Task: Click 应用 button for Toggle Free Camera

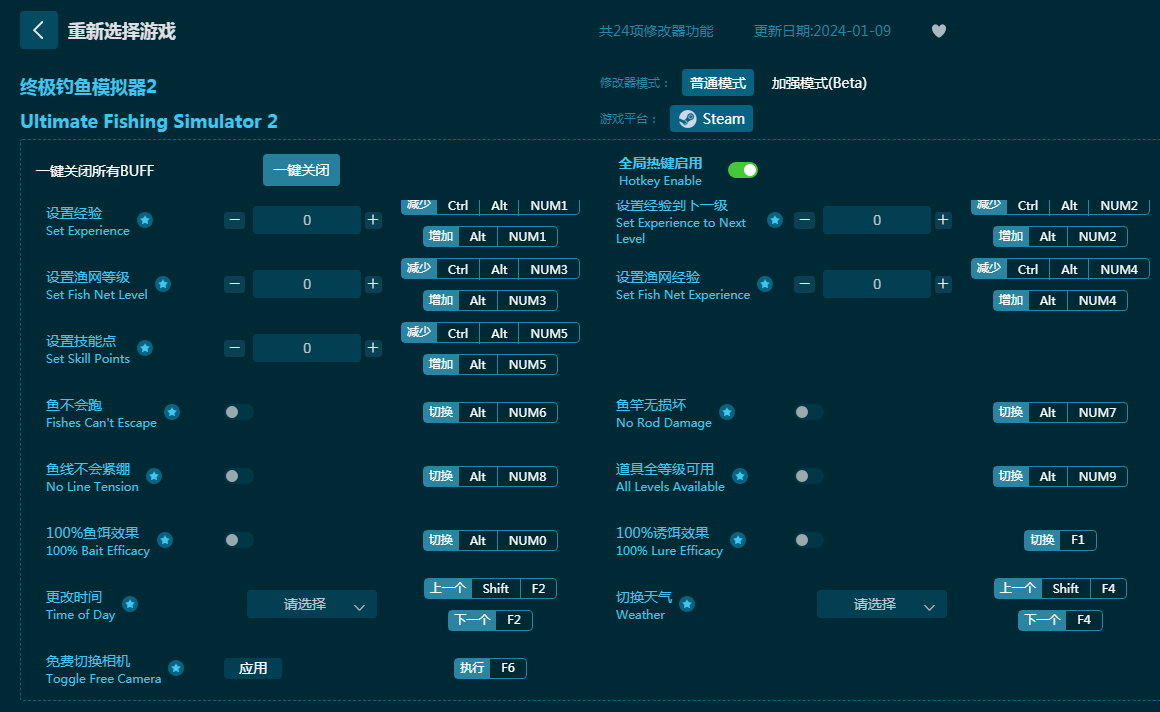Action: pos(253,668)
